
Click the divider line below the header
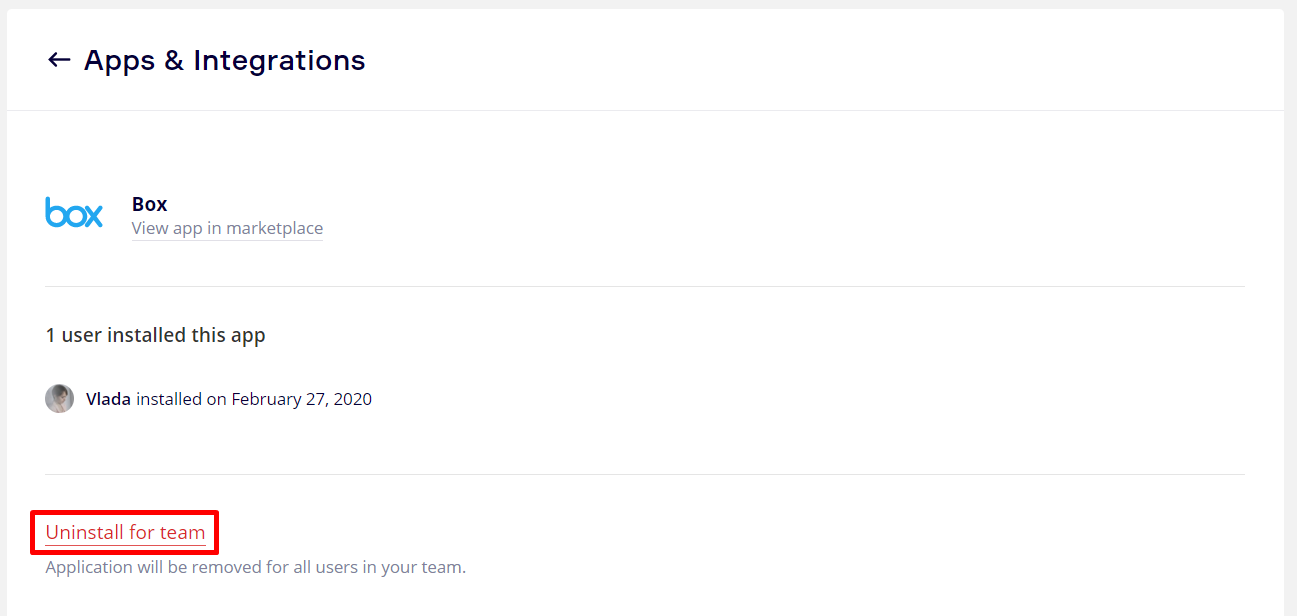(645, 110)
